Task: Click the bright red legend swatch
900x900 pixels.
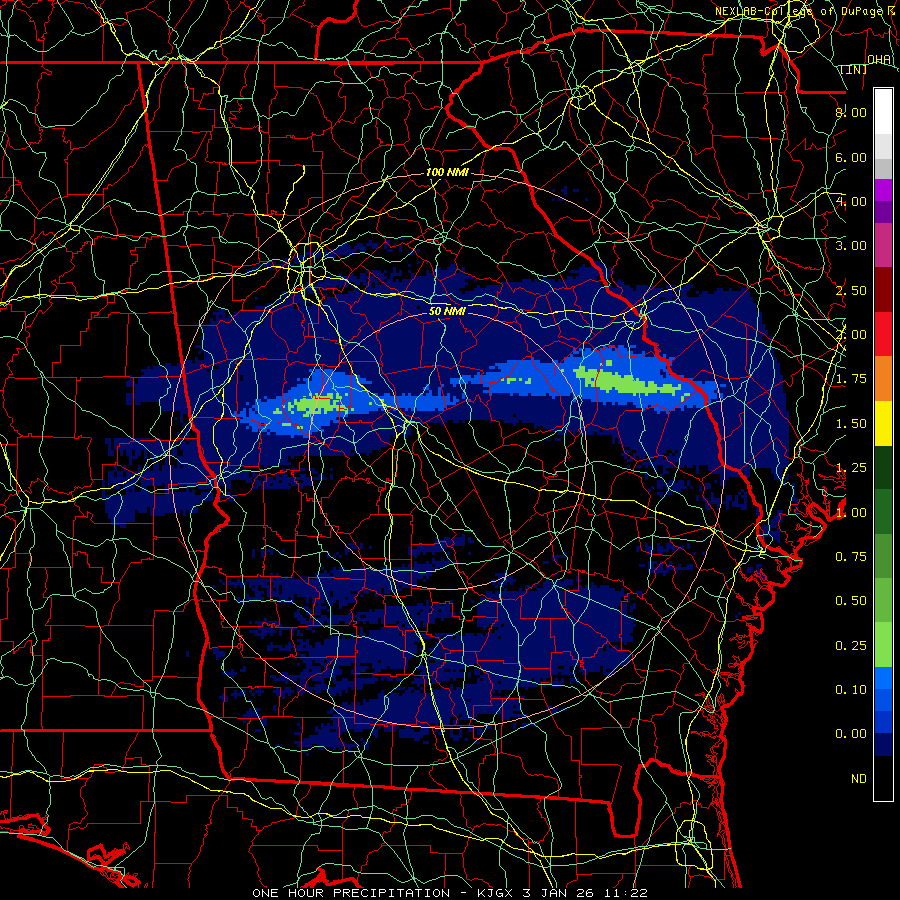Action: (883, 334)
